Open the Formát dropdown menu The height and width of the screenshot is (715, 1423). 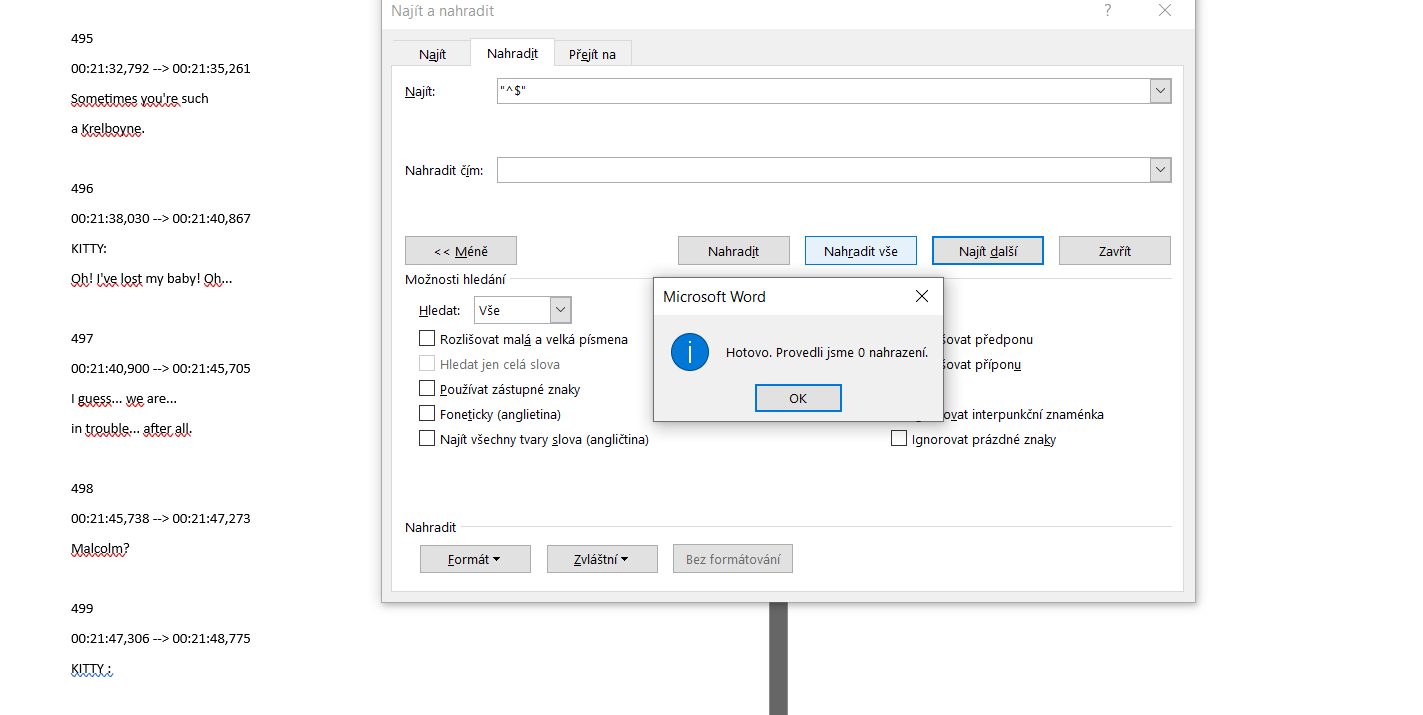pyautogui.click(x=475, y=559)
